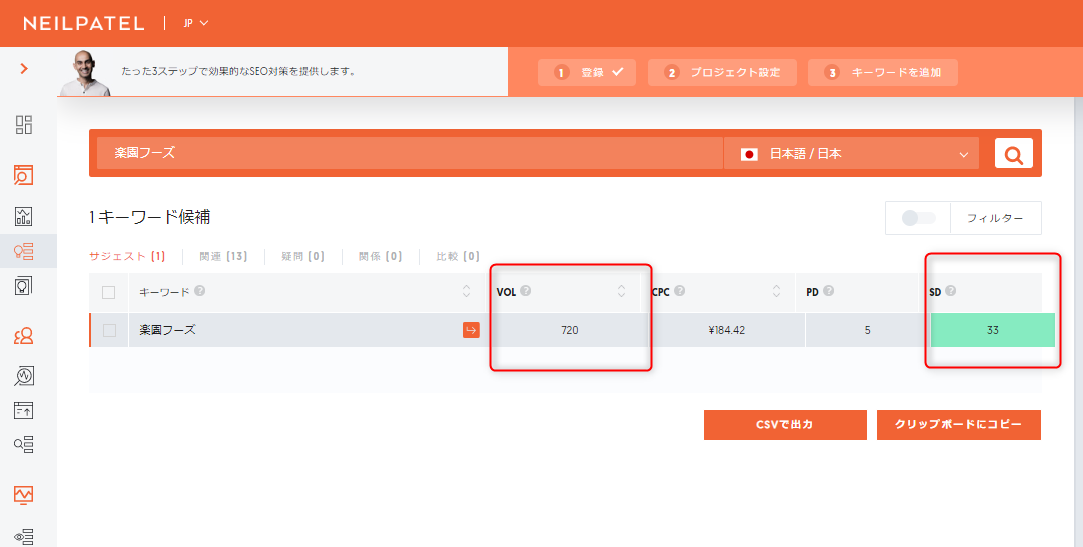The width and height of the screenshot is (1083, 547).
Task: Click the step 1 登録 button
Action: click(x=587, y=73)
